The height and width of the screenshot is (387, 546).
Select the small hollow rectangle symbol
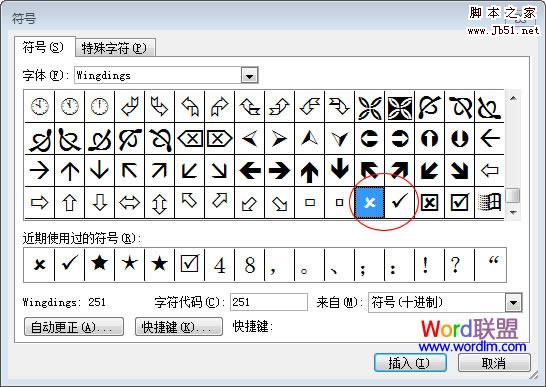310,202
